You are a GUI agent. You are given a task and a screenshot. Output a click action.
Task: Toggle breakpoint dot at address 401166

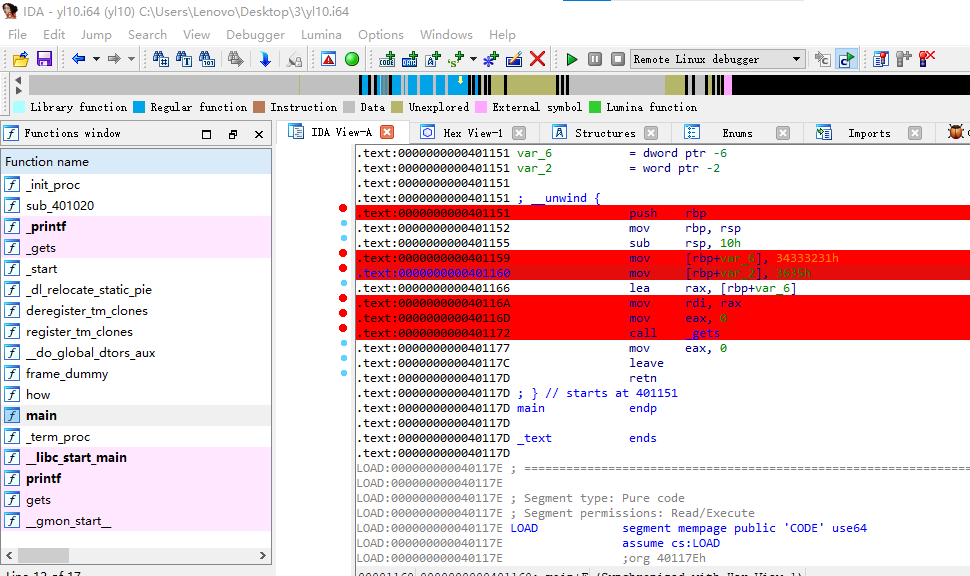click(x=344, y=283)
